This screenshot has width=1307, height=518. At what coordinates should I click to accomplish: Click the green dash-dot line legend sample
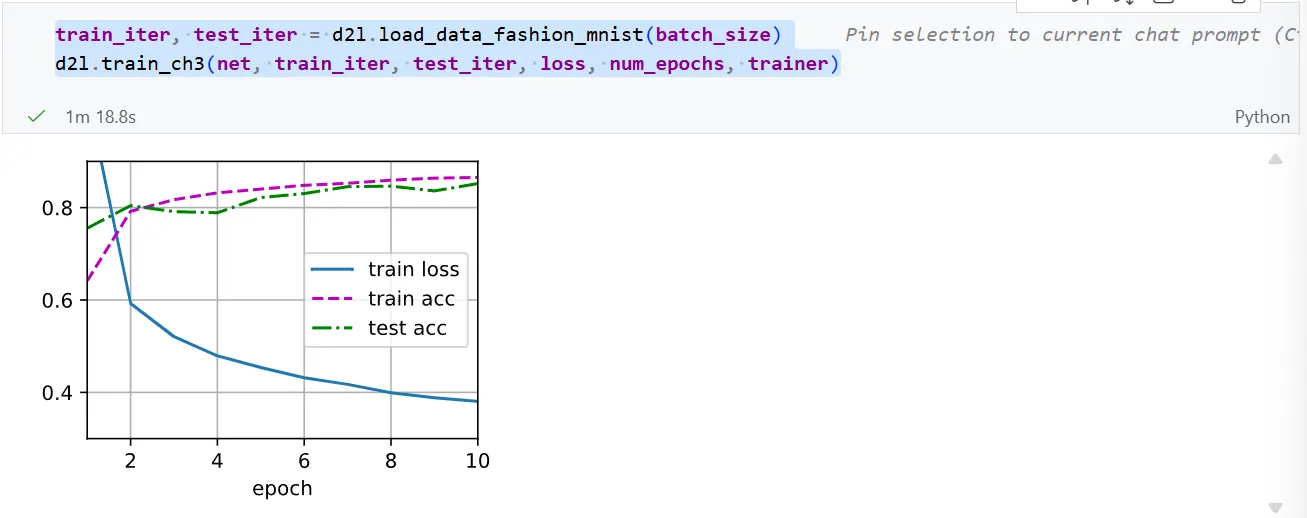pos(335,328)
